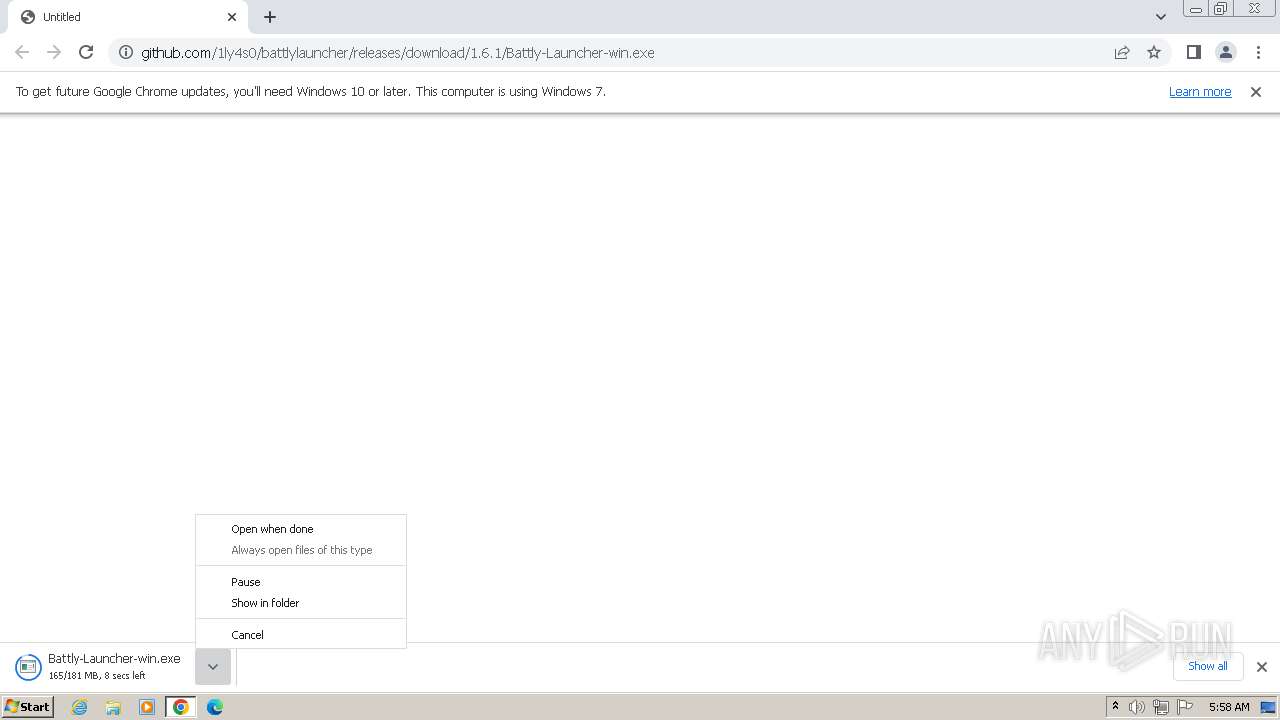Go back to the previous page
The height and width of the screenshot is (720, 1280).
tap(22, 52)
